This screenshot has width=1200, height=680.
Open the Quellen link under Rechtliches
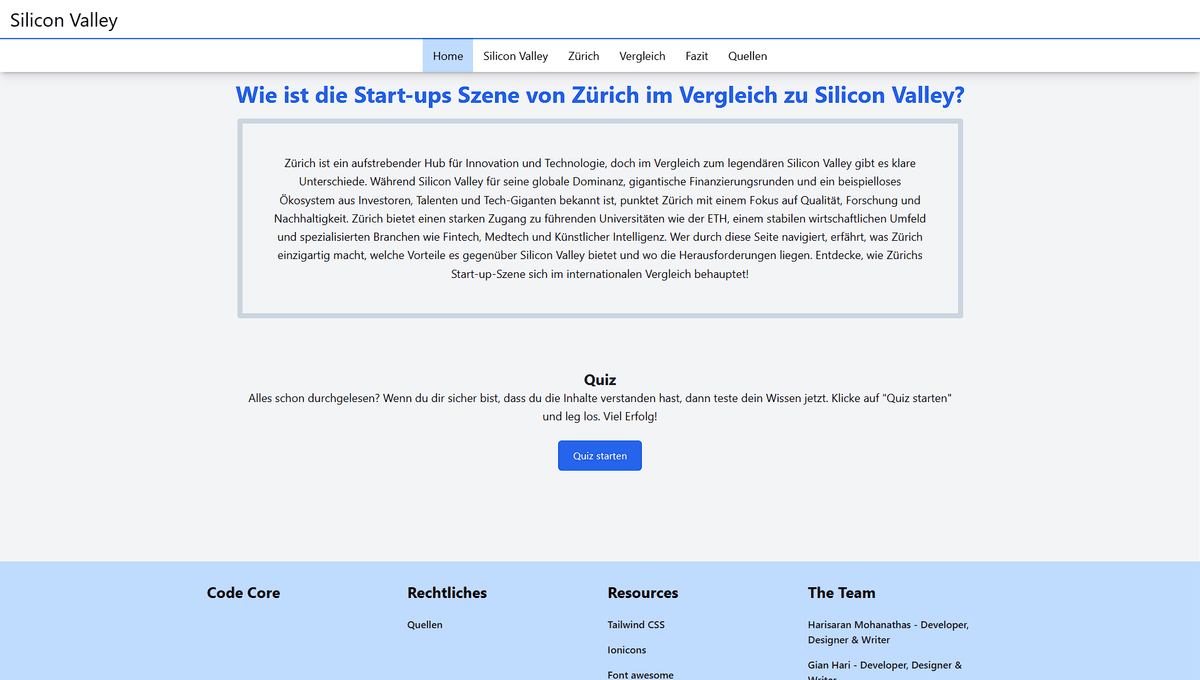[x=424, y=625]
